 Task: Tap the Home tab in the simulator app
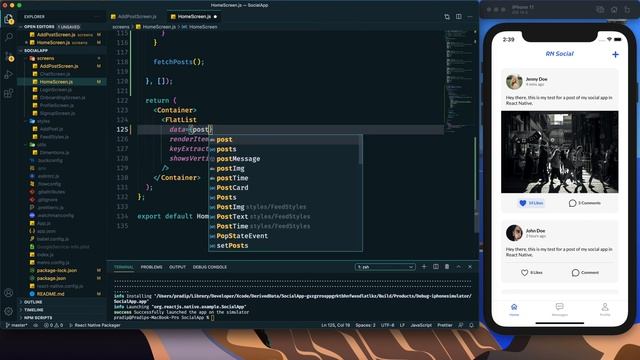coord(514,309)
